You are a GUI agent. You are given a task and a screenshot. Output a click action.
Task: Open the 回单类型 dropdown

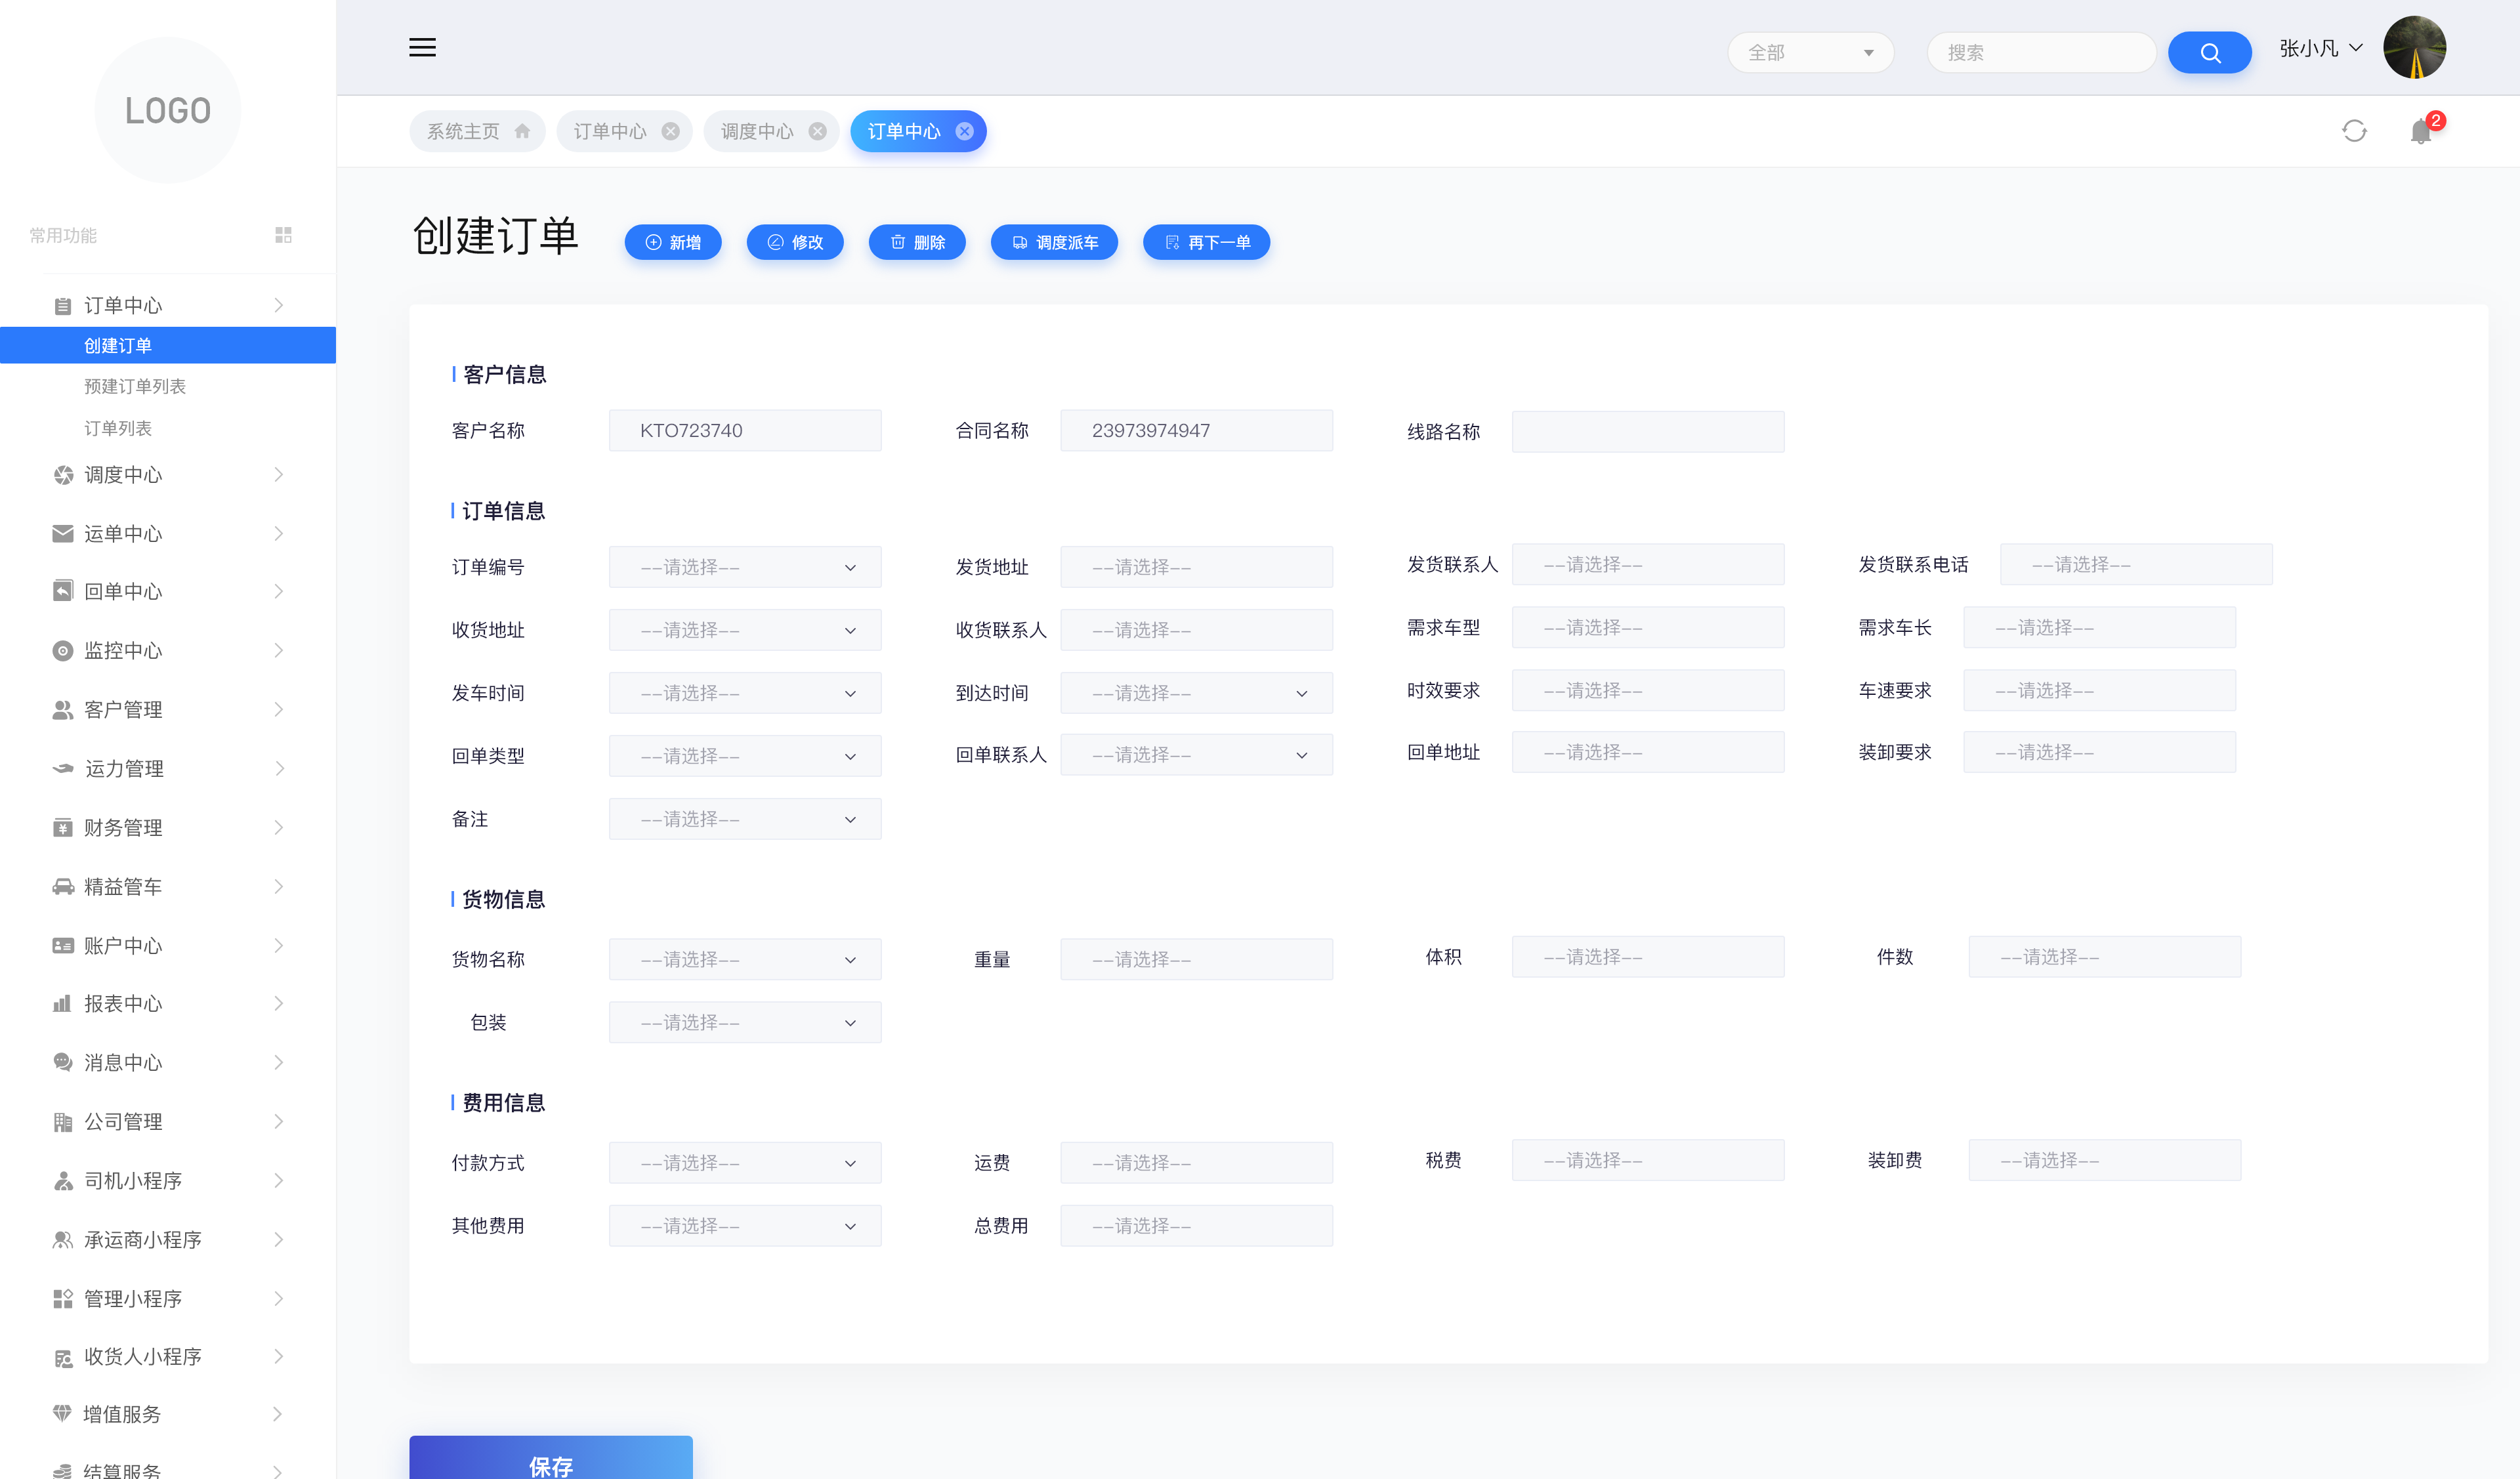[744, 756]
